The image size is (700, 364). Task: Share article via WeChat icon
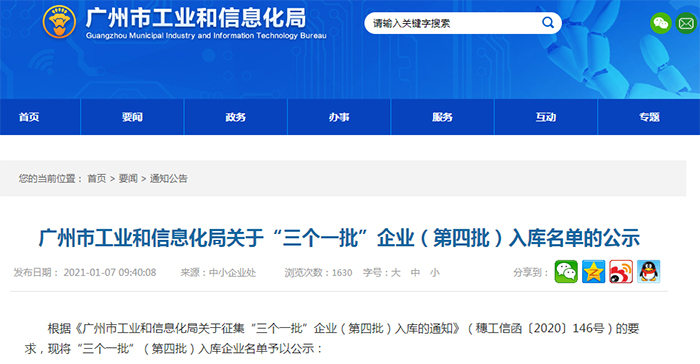click(566, 272)
